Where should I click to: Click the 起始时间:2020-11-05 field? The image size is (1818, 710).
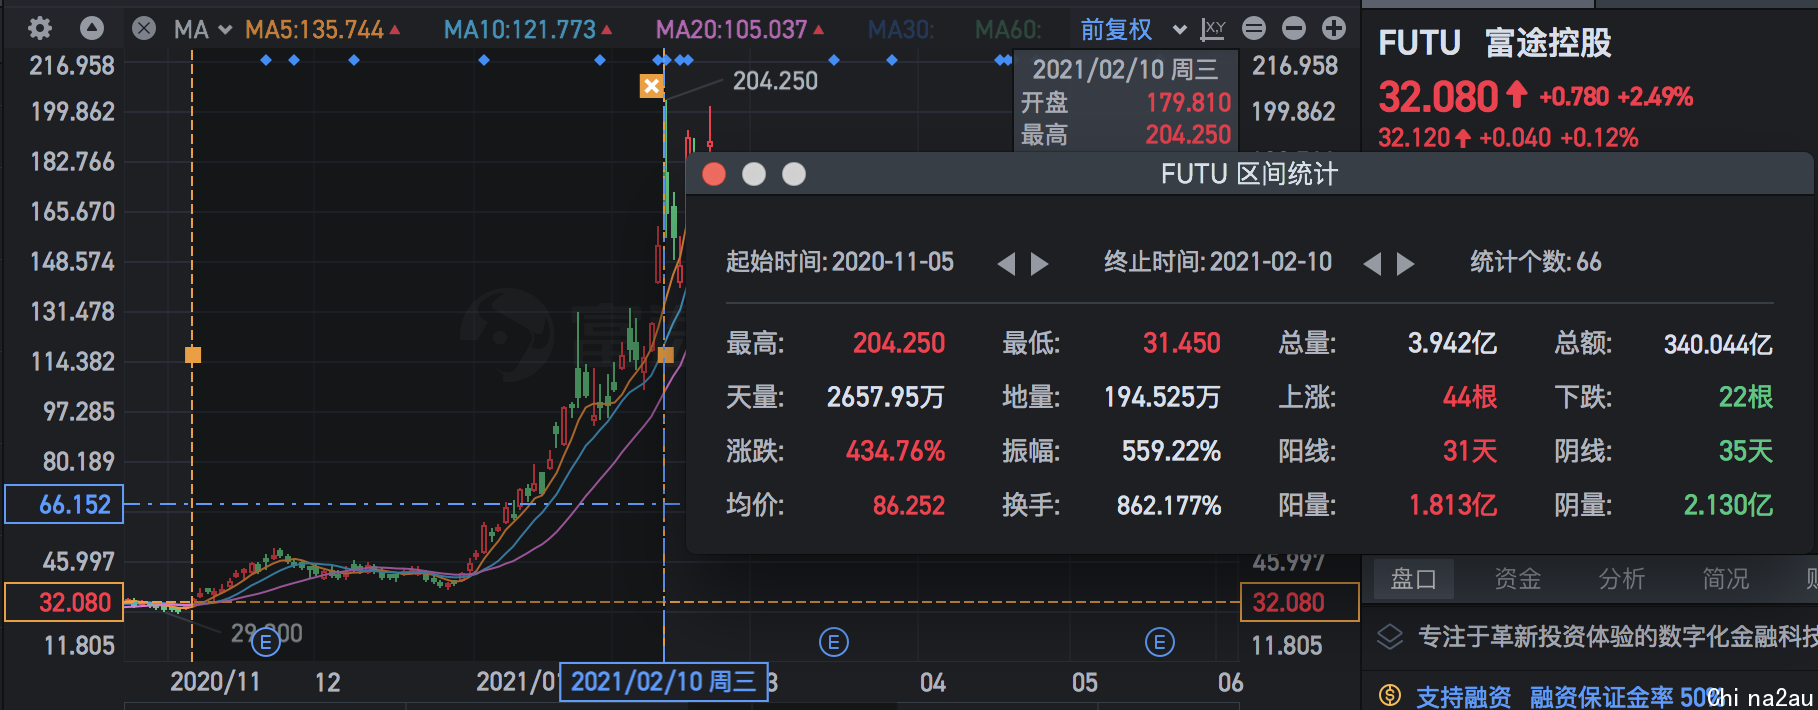pos(840,262)
